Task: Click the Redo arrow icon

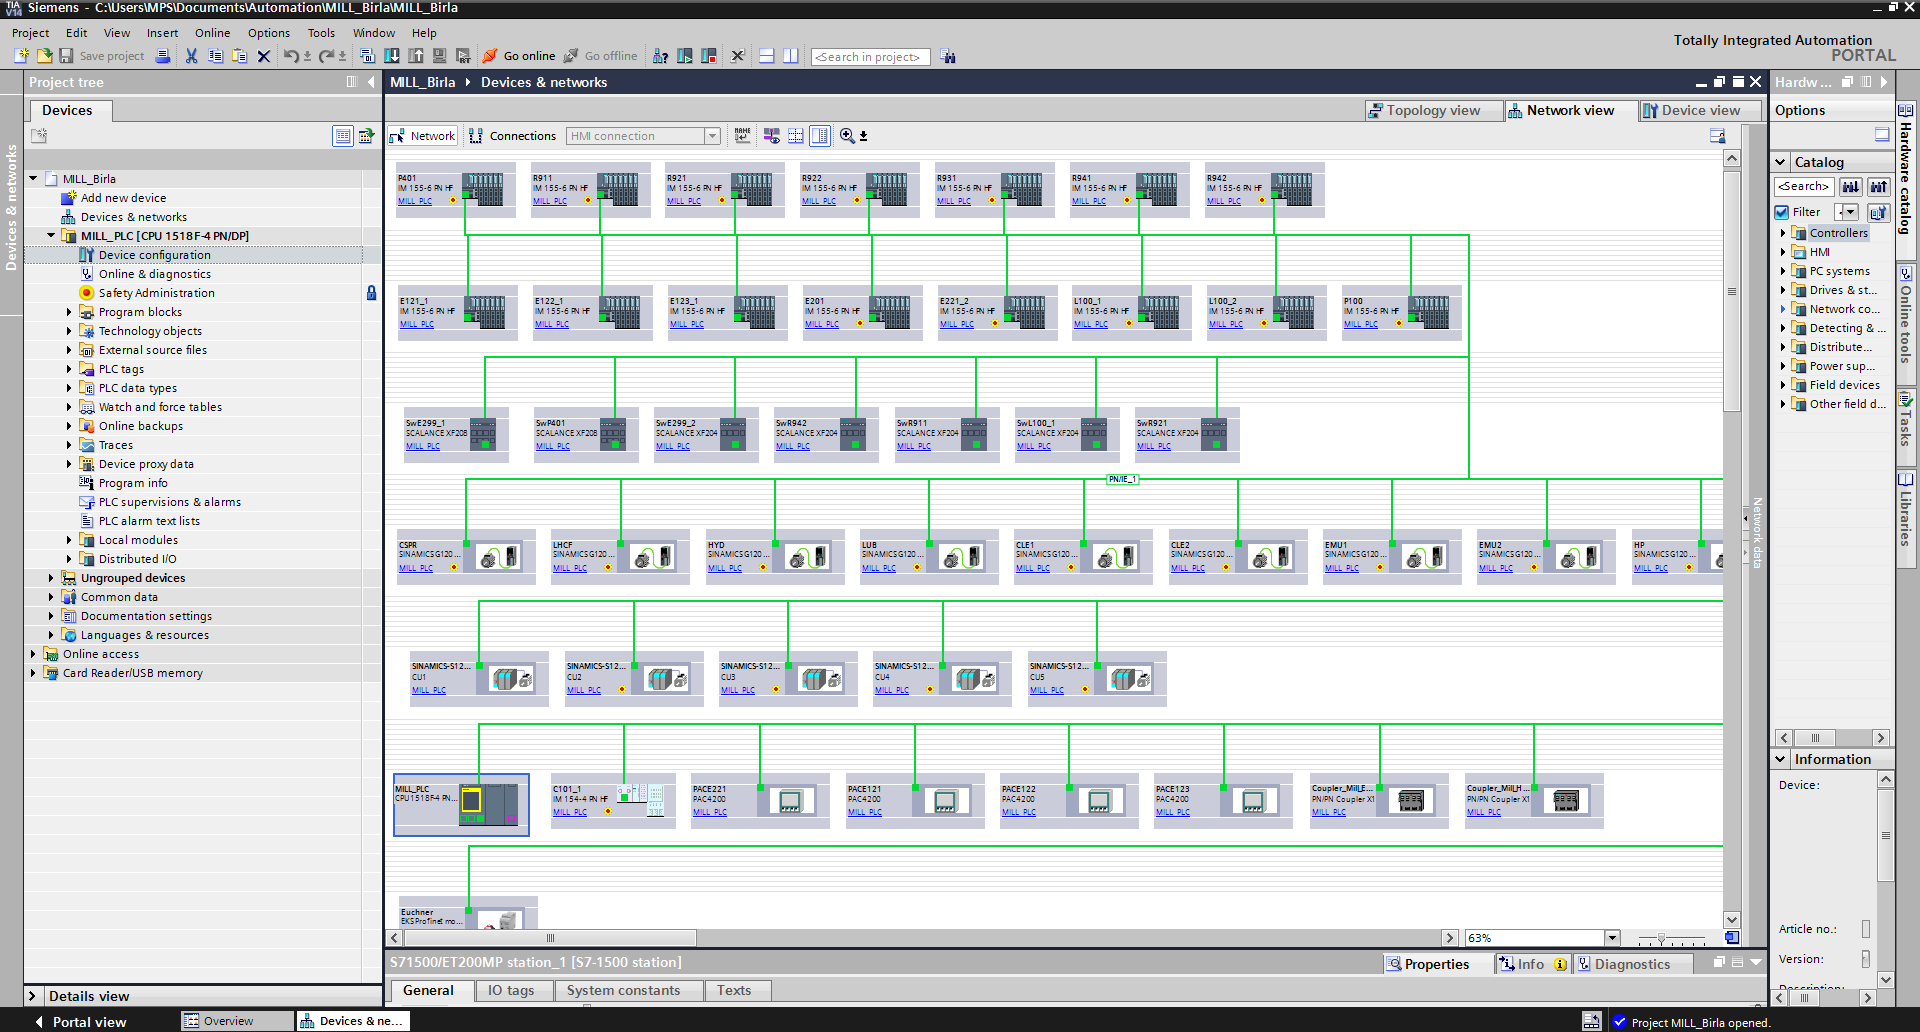Action: (325, 56)
